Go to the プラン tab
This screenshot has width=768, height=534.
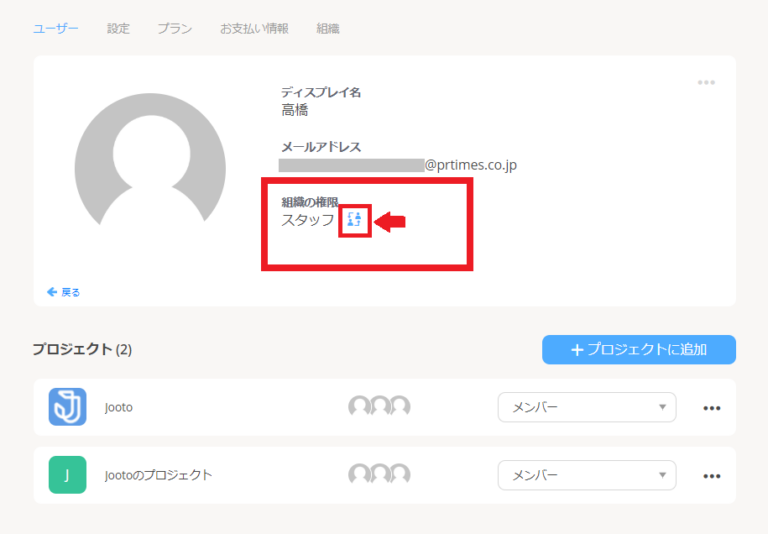click(x=175, y=28)
